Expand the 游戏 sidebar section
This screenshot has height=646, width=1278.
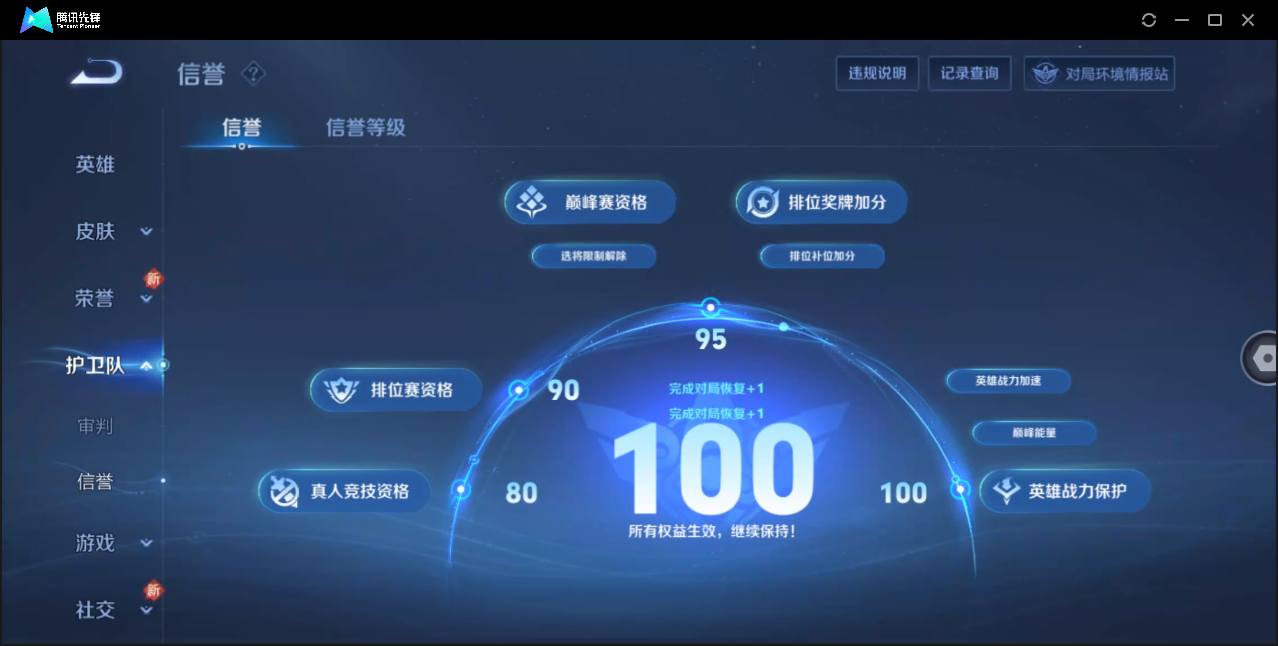146,542
